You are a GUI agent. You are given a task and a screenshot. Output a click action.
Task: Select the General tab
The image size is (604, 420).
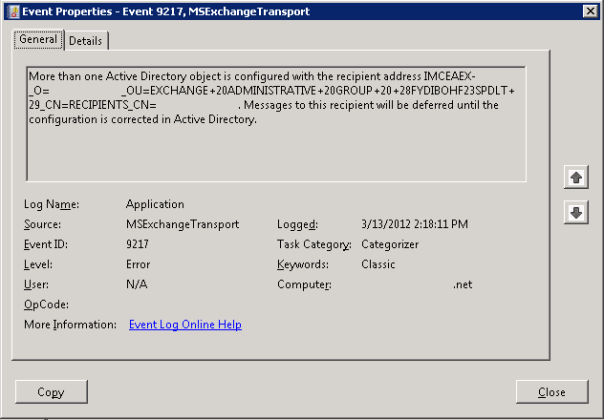coord(37,39)
